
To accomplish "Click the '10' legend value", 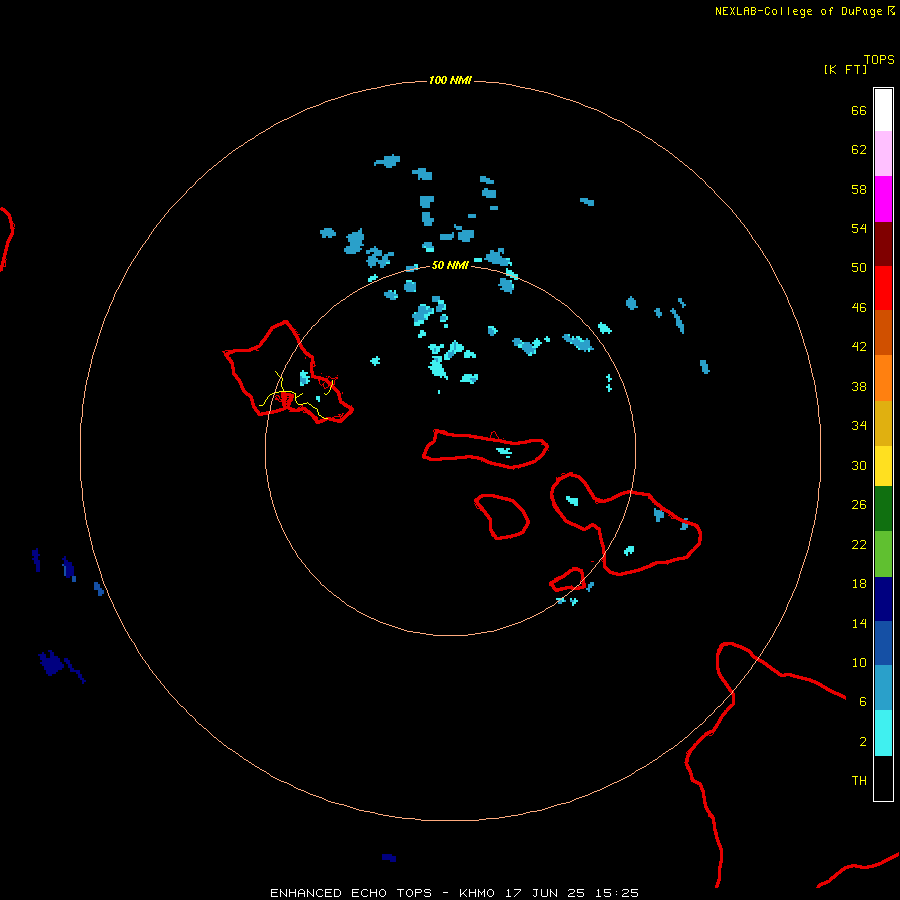I will click(x=859, y=662).
